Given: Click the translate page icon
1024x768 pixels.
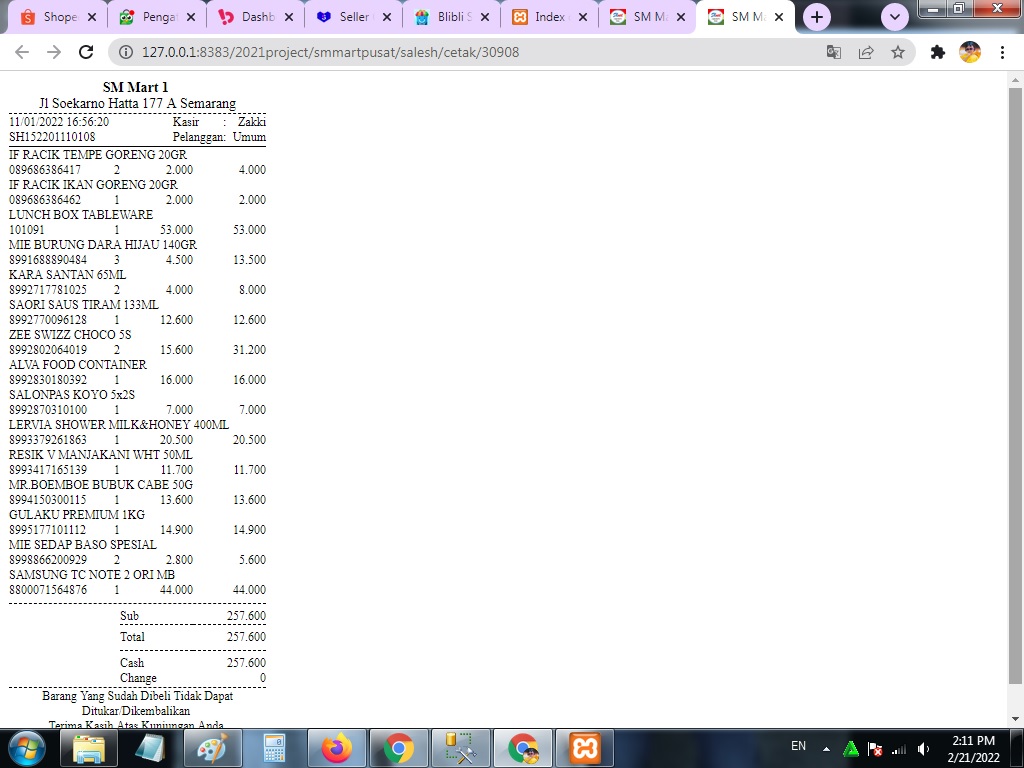Looking at the screenshot, I should point(834,52).
